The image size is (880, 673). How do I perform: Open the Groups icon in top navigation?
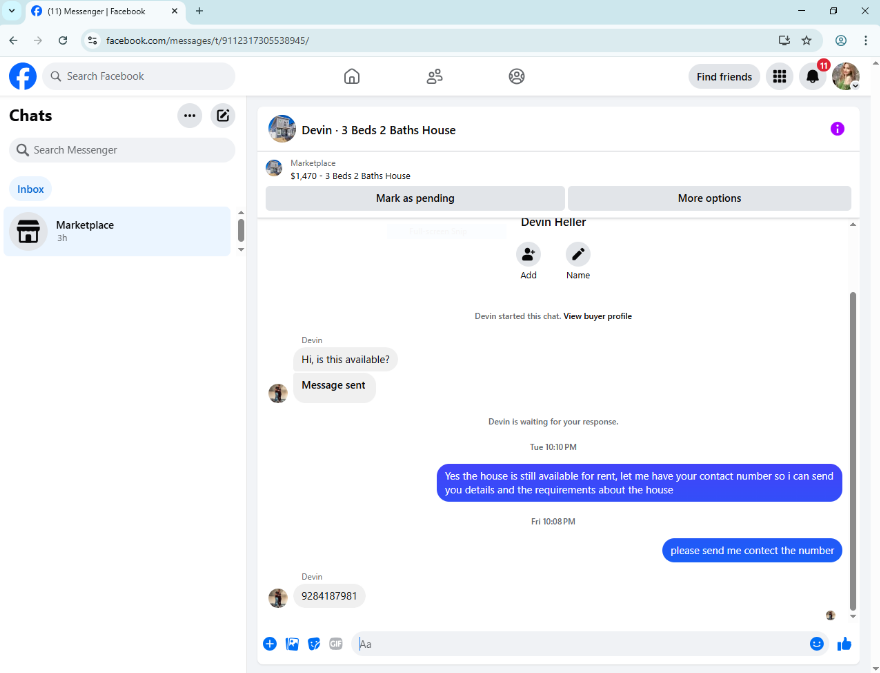tap(517, 76)
